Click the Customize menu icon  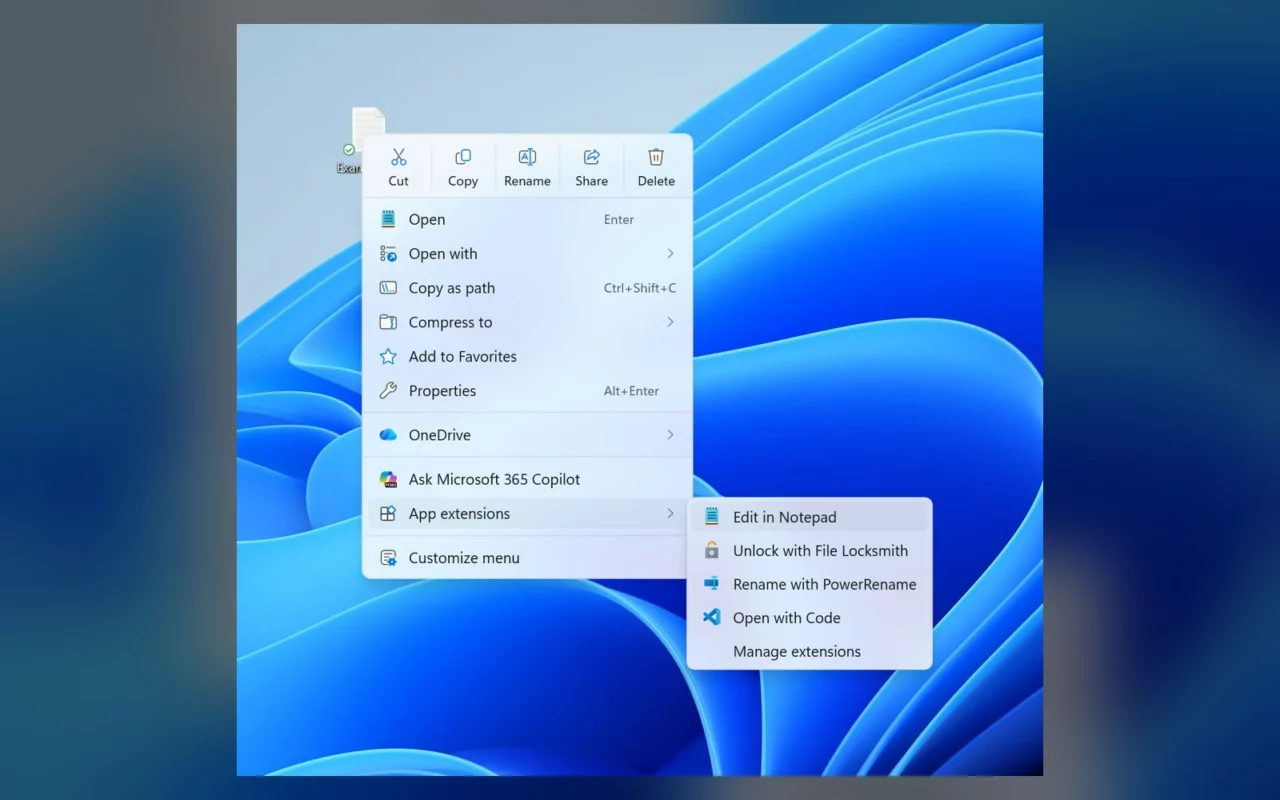[388, 558]
